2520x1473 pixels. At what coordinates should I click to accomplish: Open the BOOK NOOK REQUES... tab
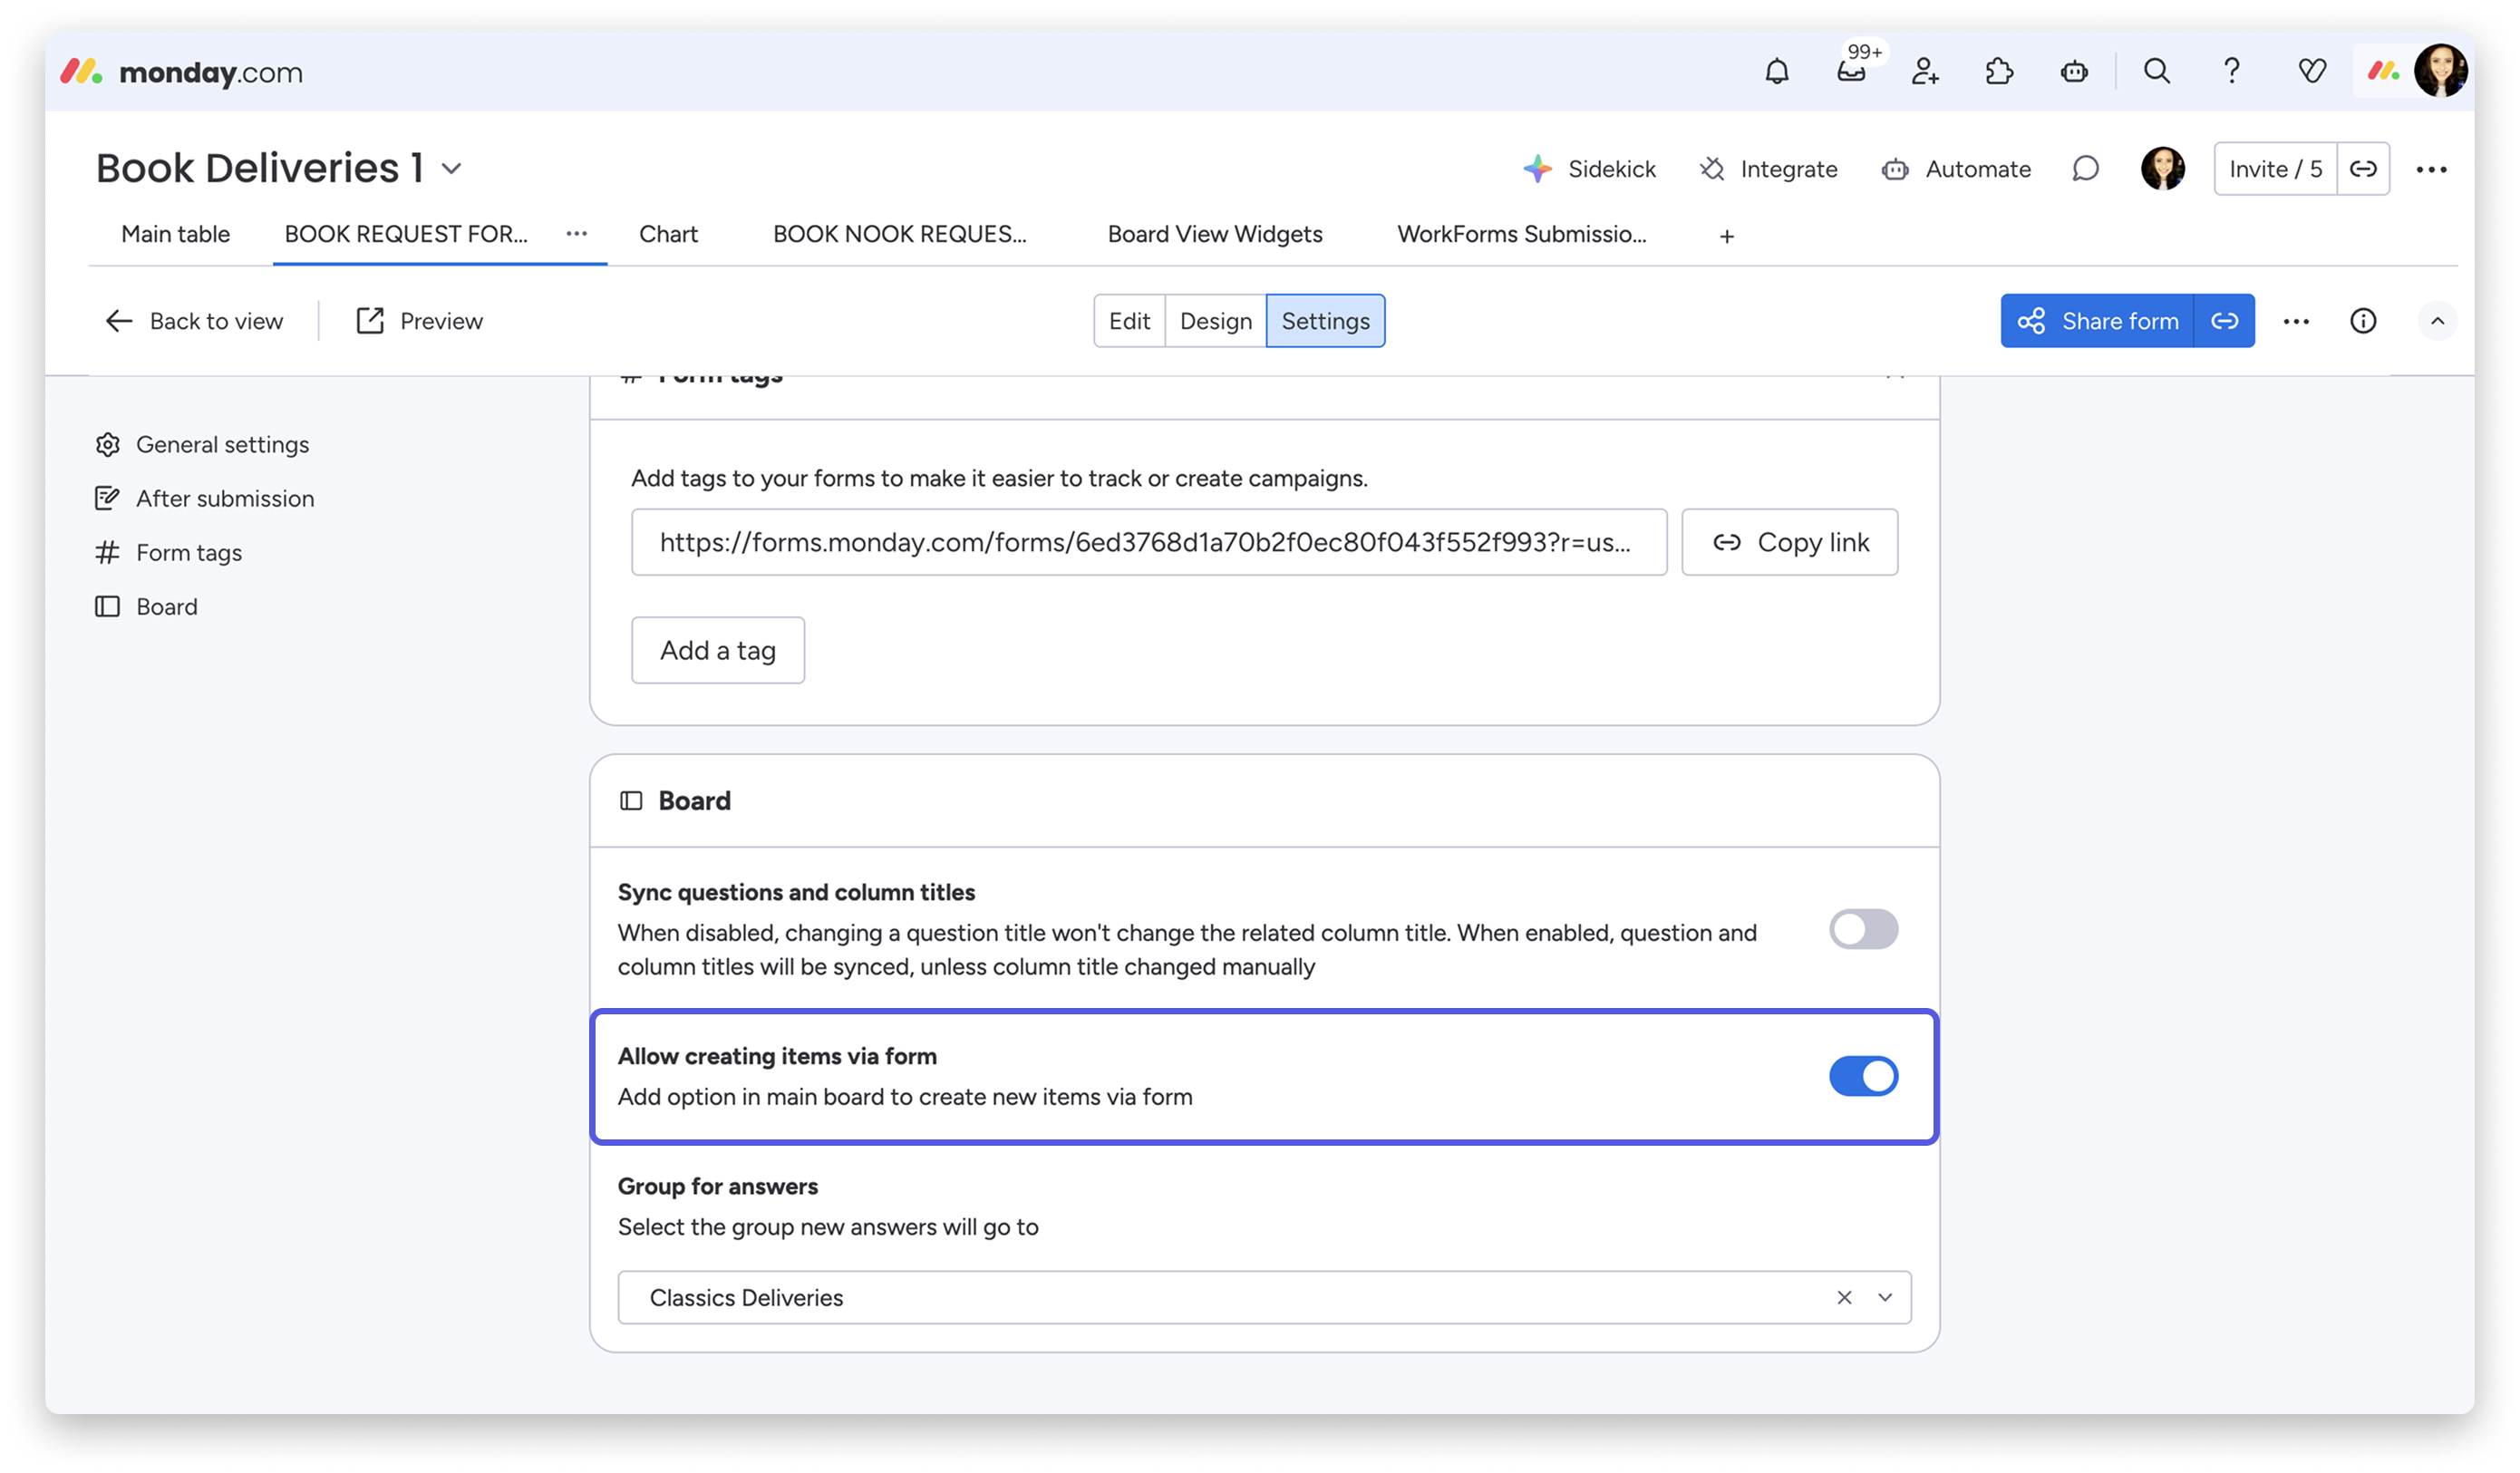pos(899,234)
